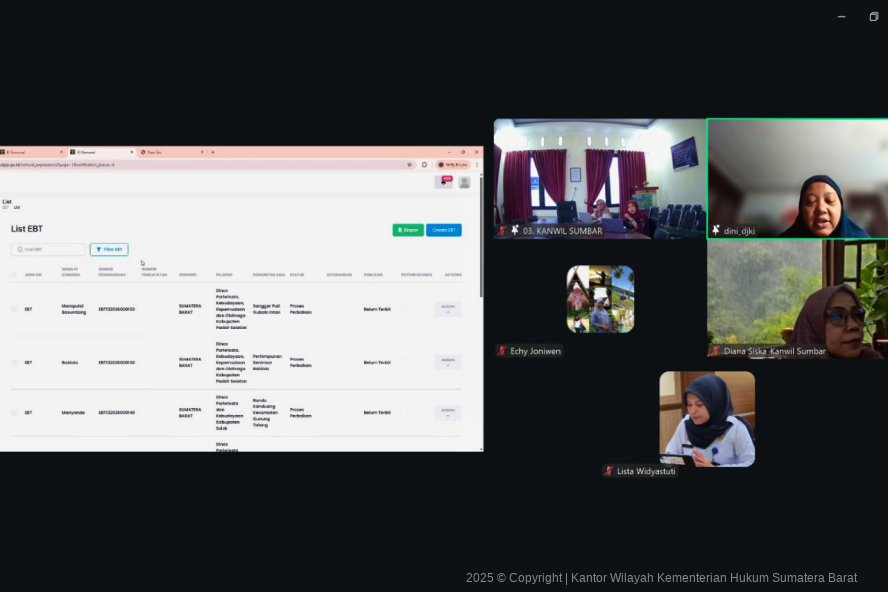The height and width of the screenshot is (592, 888).
Task: Click muted mic icon beside Echy Joniwen
Action: (x=501, y=351)
